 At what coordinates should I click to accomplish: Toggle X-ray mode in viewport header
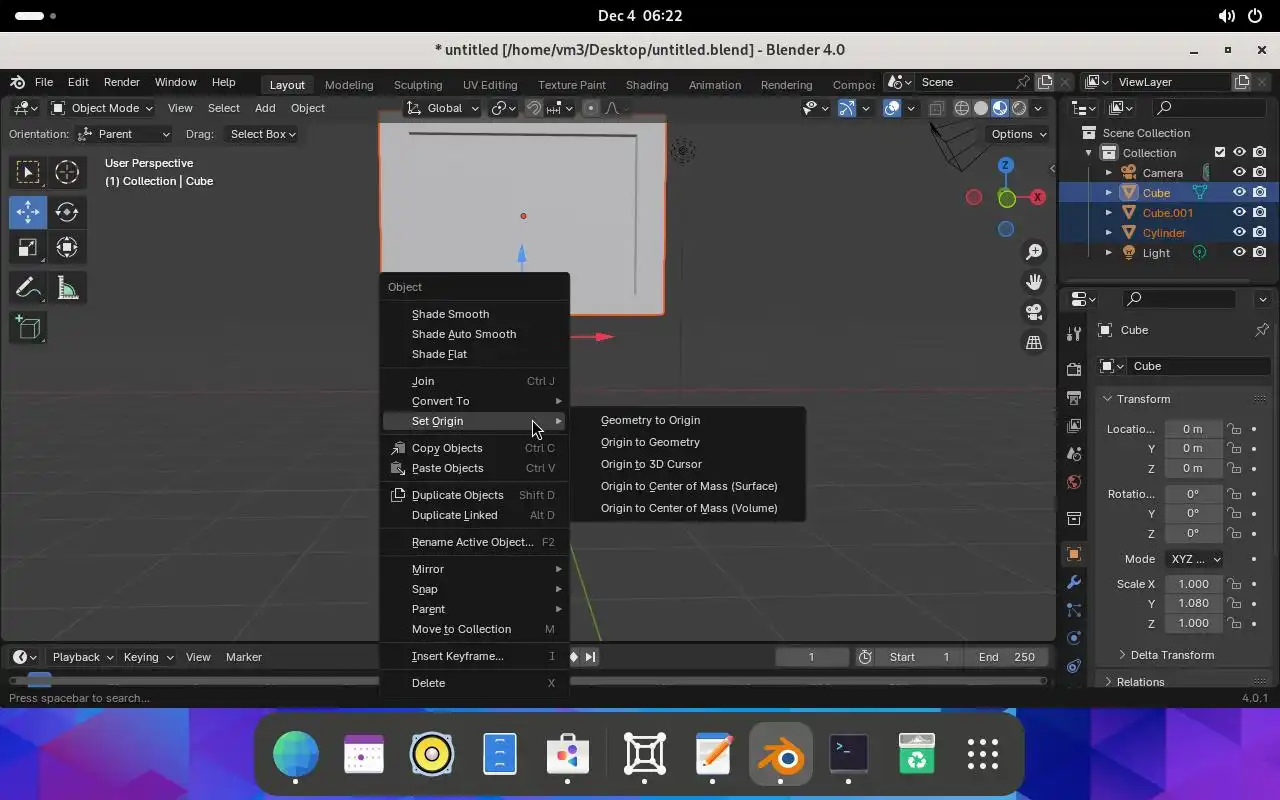point(937,108)
